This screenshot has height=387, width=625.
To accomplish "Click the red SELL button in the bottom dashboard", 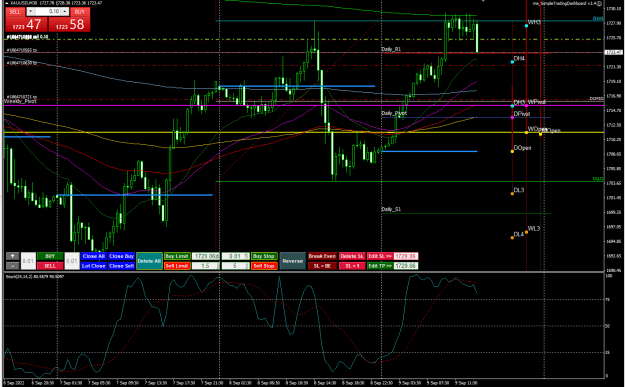I will coord(50,266).
